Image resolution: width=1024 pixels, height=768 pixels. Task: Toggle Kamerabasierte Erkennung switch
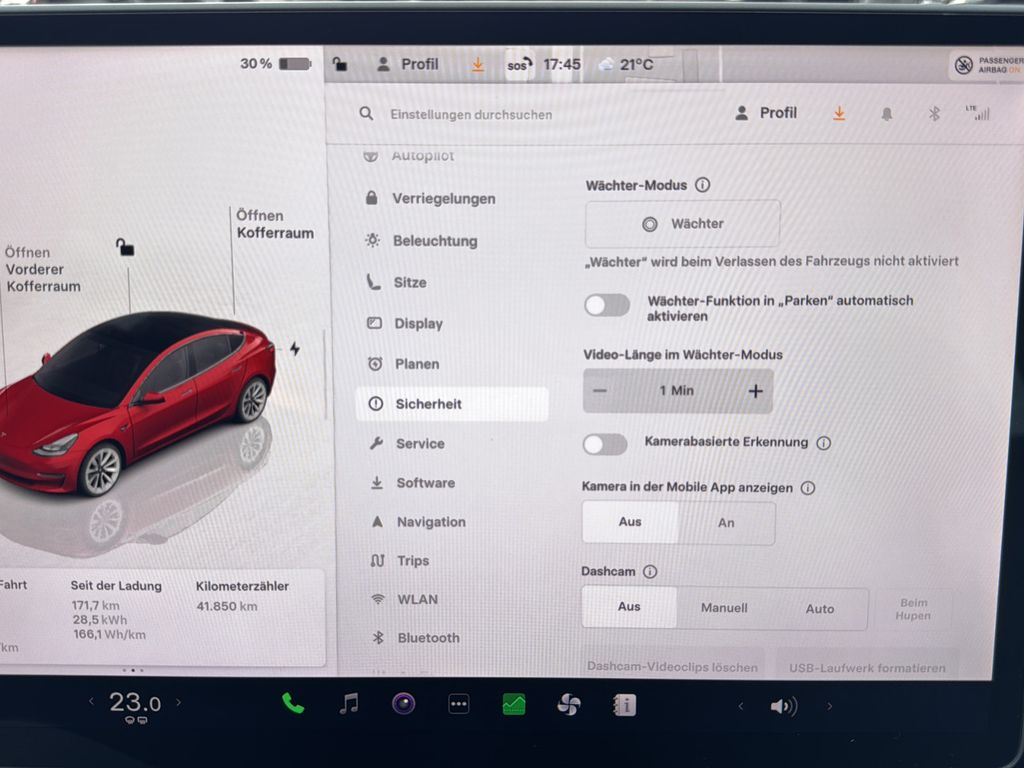[x=606, y=443]
